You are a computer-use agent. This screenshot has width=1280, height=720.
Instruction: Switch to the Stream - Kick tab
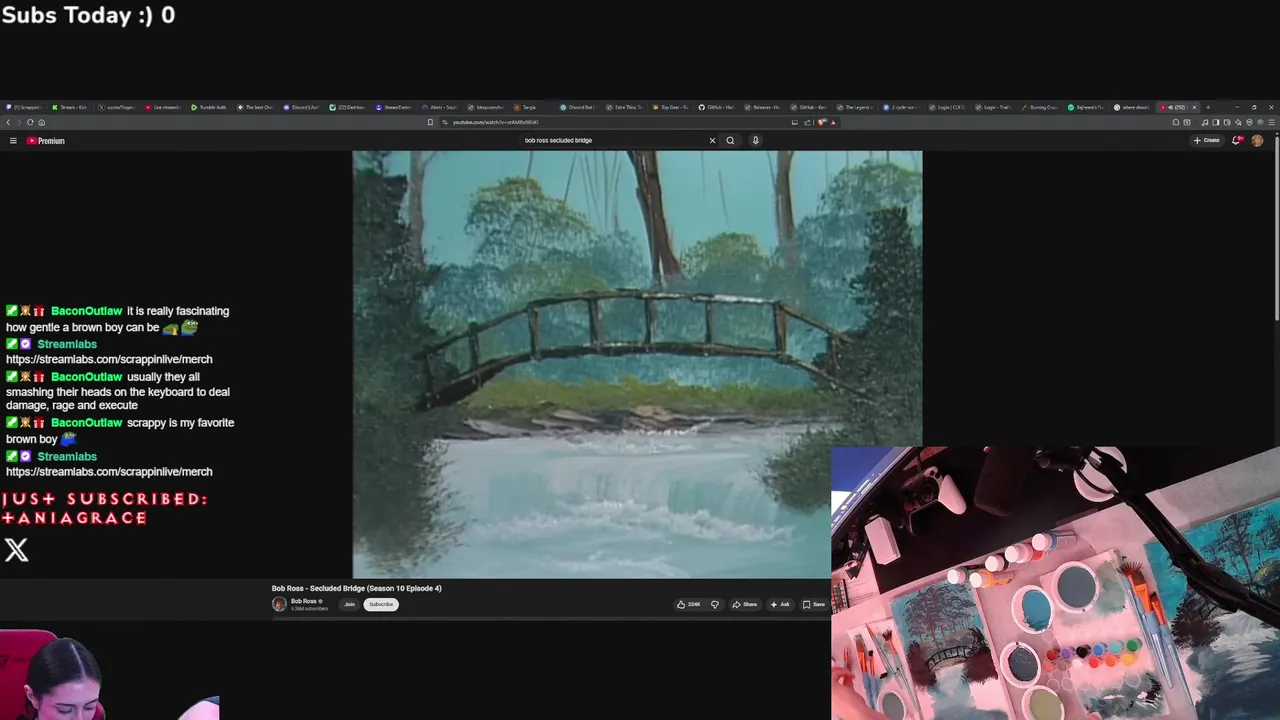pos(70,107)
